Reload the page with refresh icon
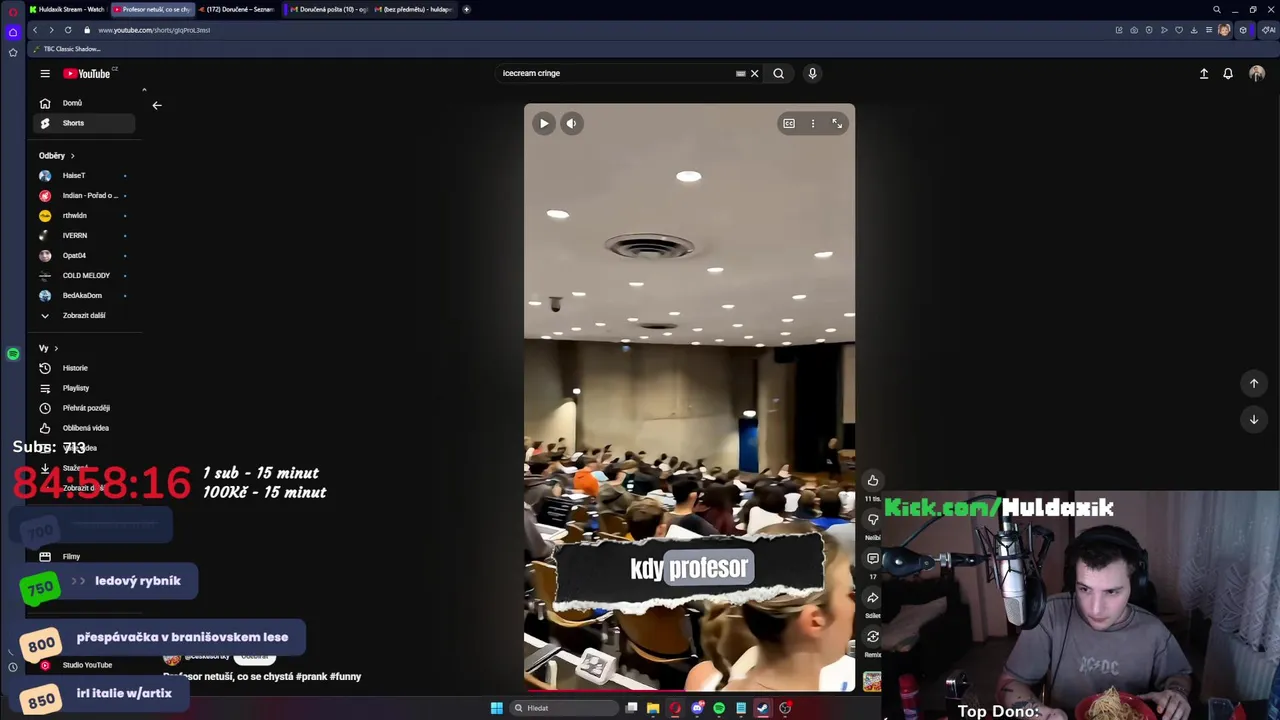This screenshot has width=1280, height=720. pos(68,30)
